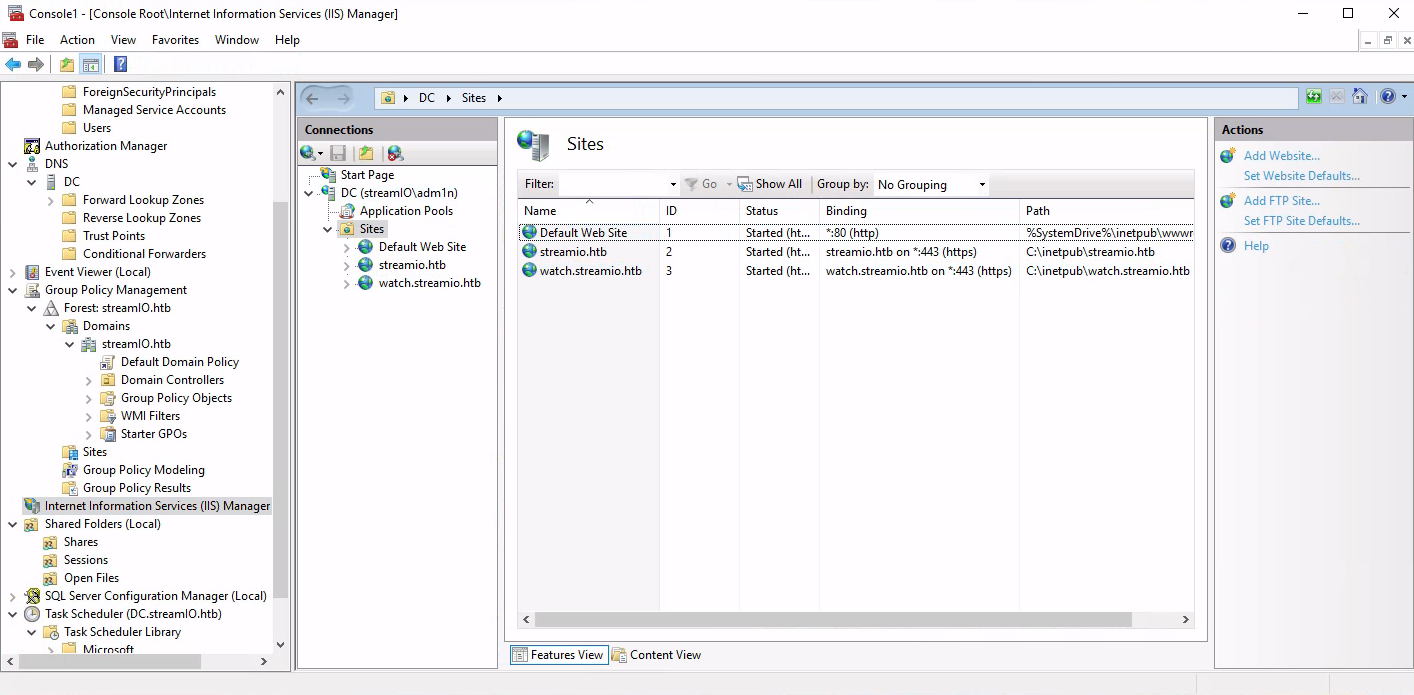
Task: Click the Open Files node under Shared Folders
Action: coord(91,578)
